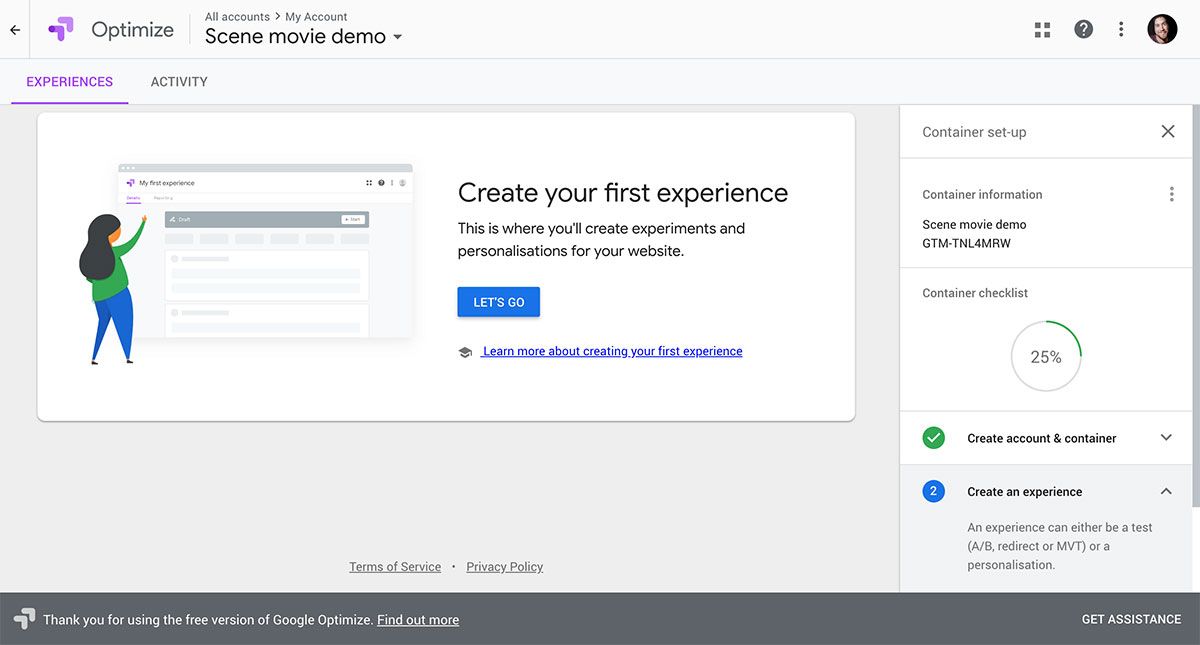Viewport: 1200px width, 645px height.
Task: Click the Optimize icon in bottom banner
Action: click(24, 618)
